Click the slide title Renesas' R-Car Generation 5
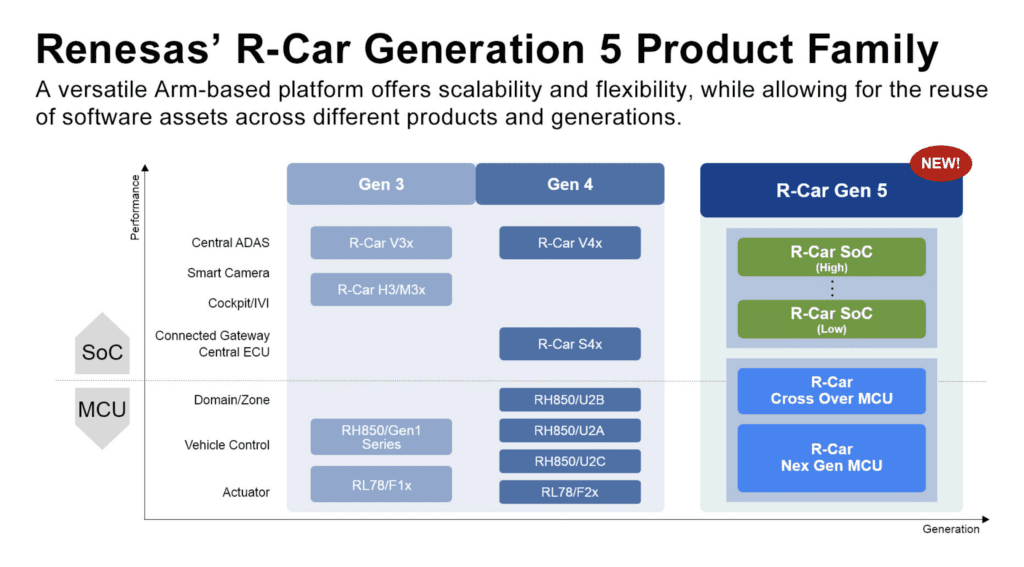Image resolution: width=1024 pixels, height=567 pixels. point(487,49)
